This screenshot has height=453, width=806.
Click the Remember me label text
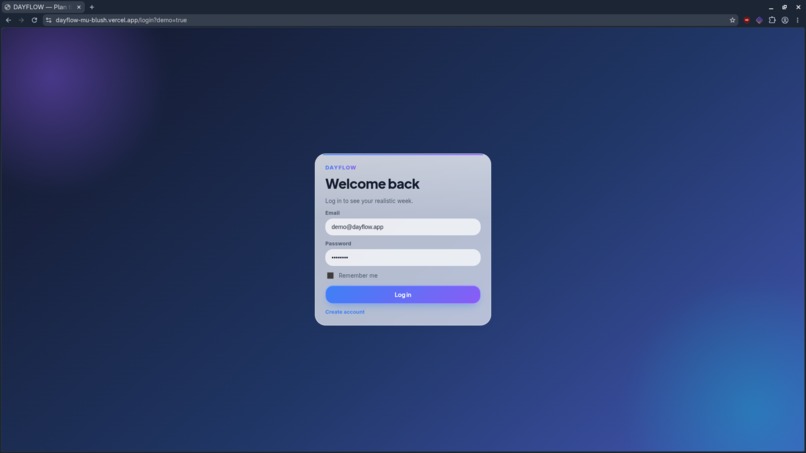pyautogui.click(x=358, y=276)
